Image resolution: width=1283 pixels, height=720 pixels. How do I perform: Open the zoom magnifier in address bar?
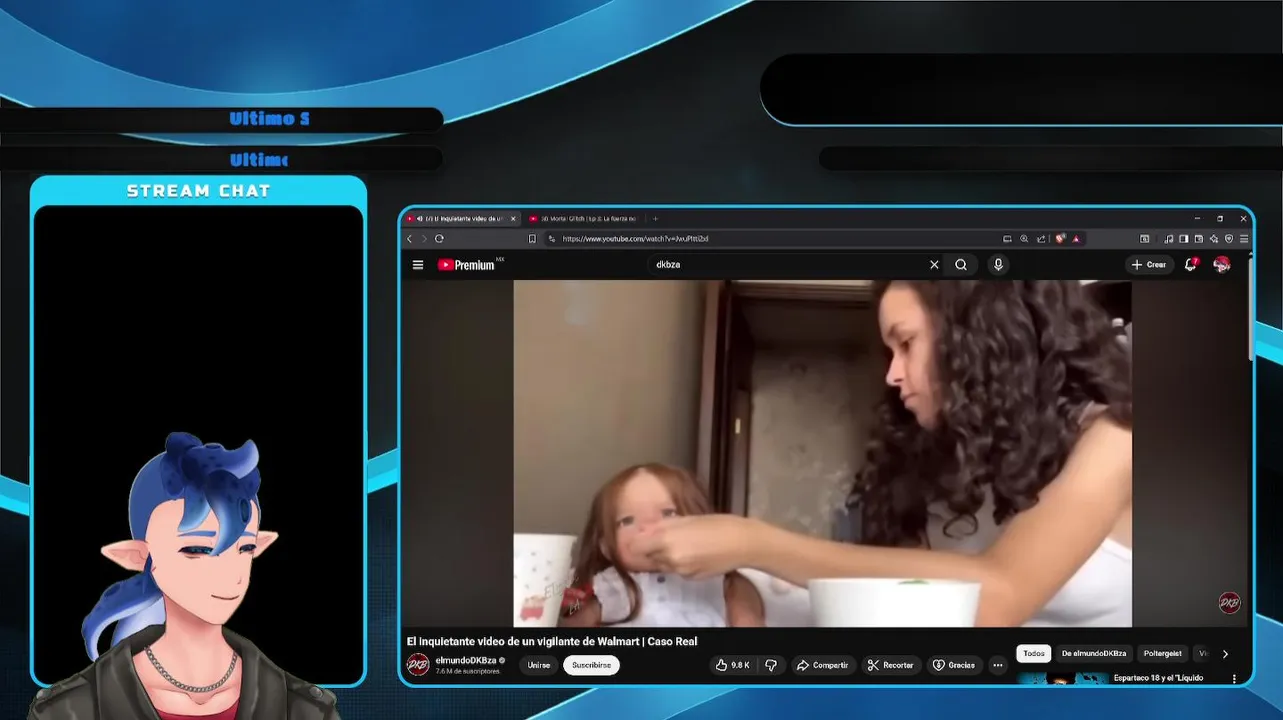(x=1024, y=239)
